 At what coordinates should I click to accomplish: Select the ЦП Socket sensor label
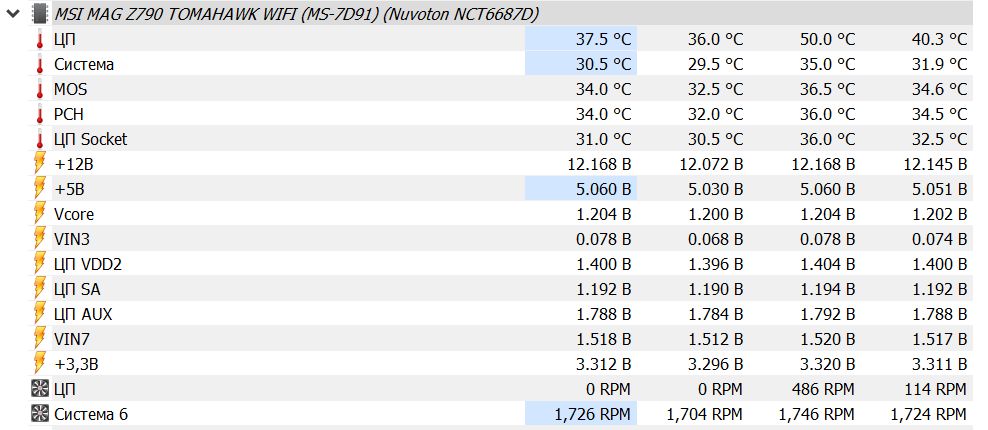91,139
